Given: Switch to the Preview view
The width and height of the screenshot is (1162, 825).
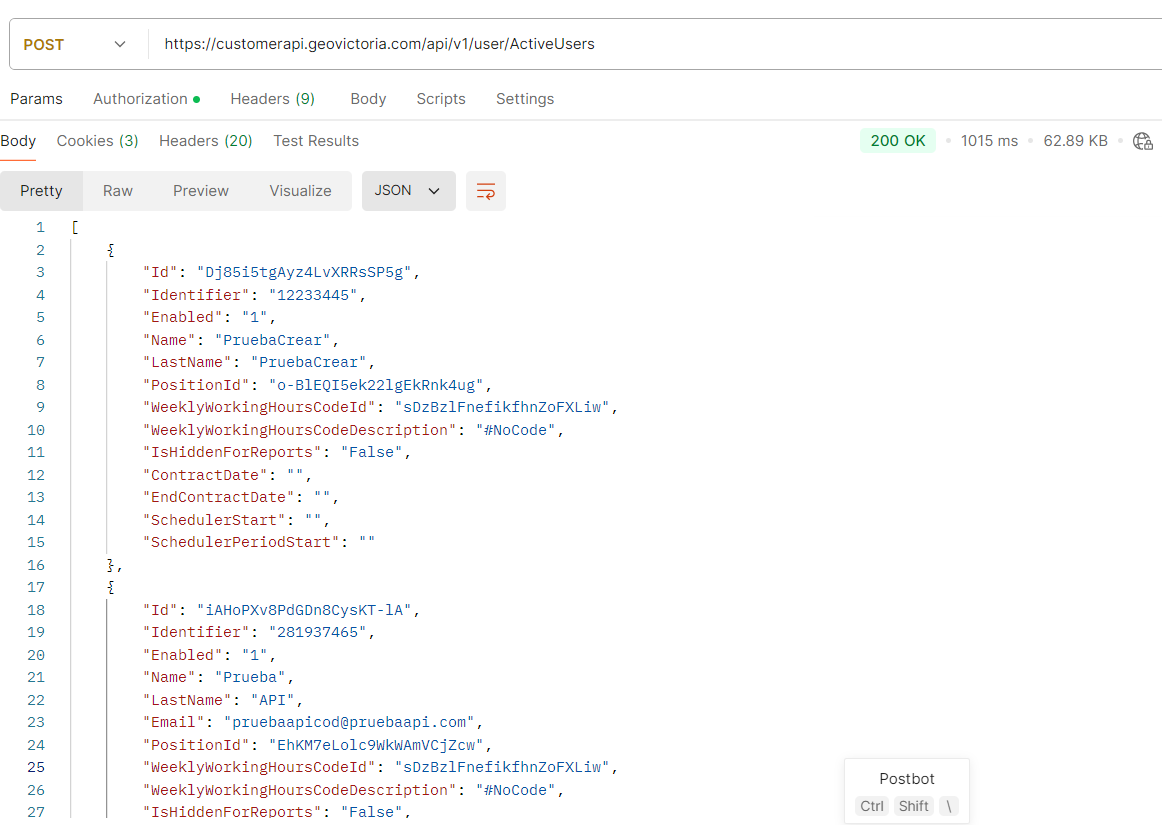Looking at the screenshot, I should [201, 191].
